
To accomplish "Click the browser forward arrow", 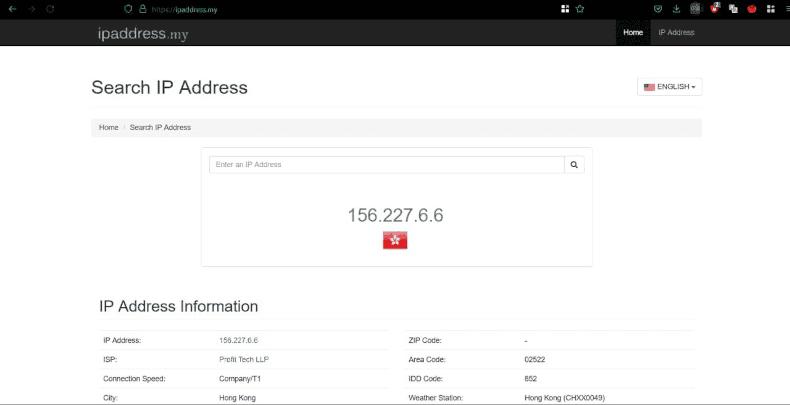I will coord(32,9).
